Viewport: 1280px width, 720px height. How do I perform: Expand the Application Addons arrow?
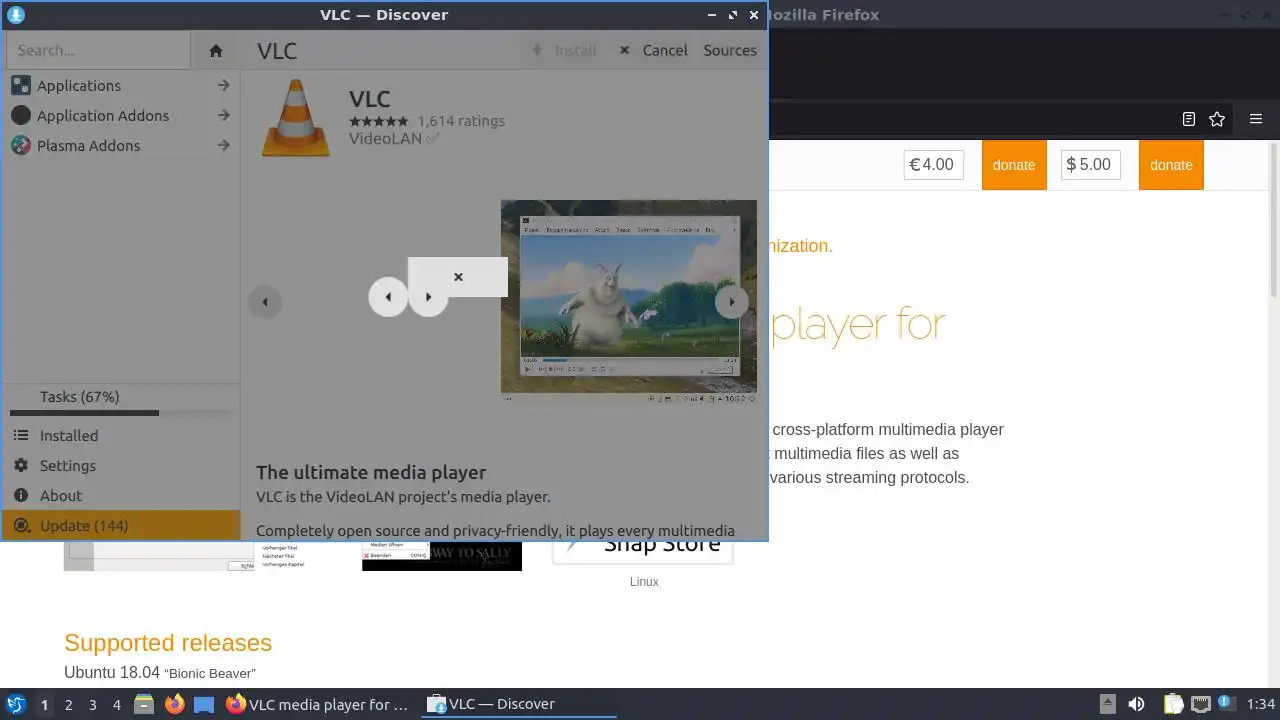tap(224, 116)
